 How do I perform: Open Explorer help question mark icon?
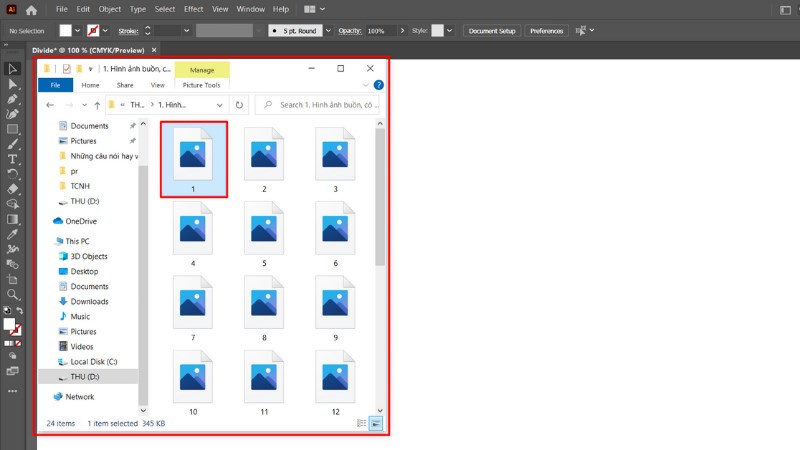(x=378, y=86)
